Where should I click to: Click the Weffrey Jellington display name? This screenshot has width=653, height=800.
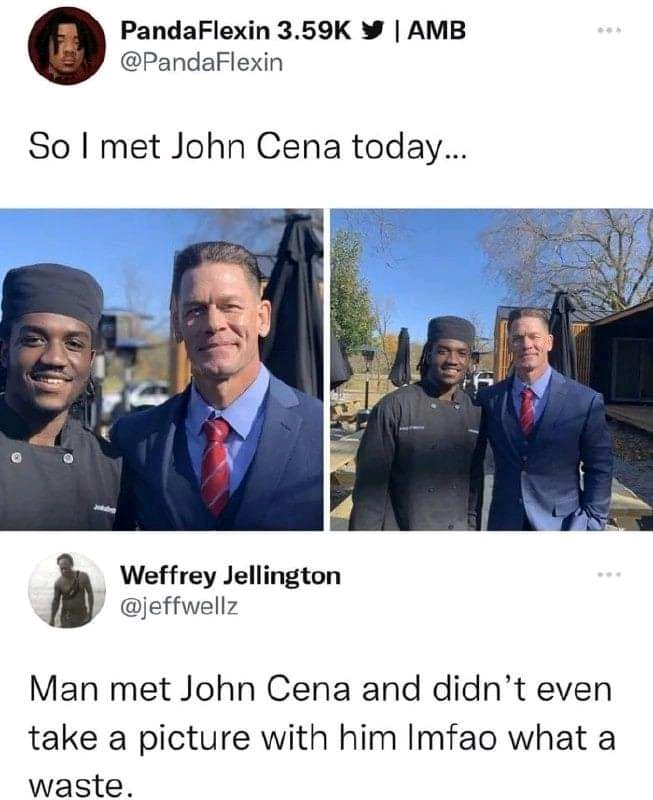pos(231,576)
